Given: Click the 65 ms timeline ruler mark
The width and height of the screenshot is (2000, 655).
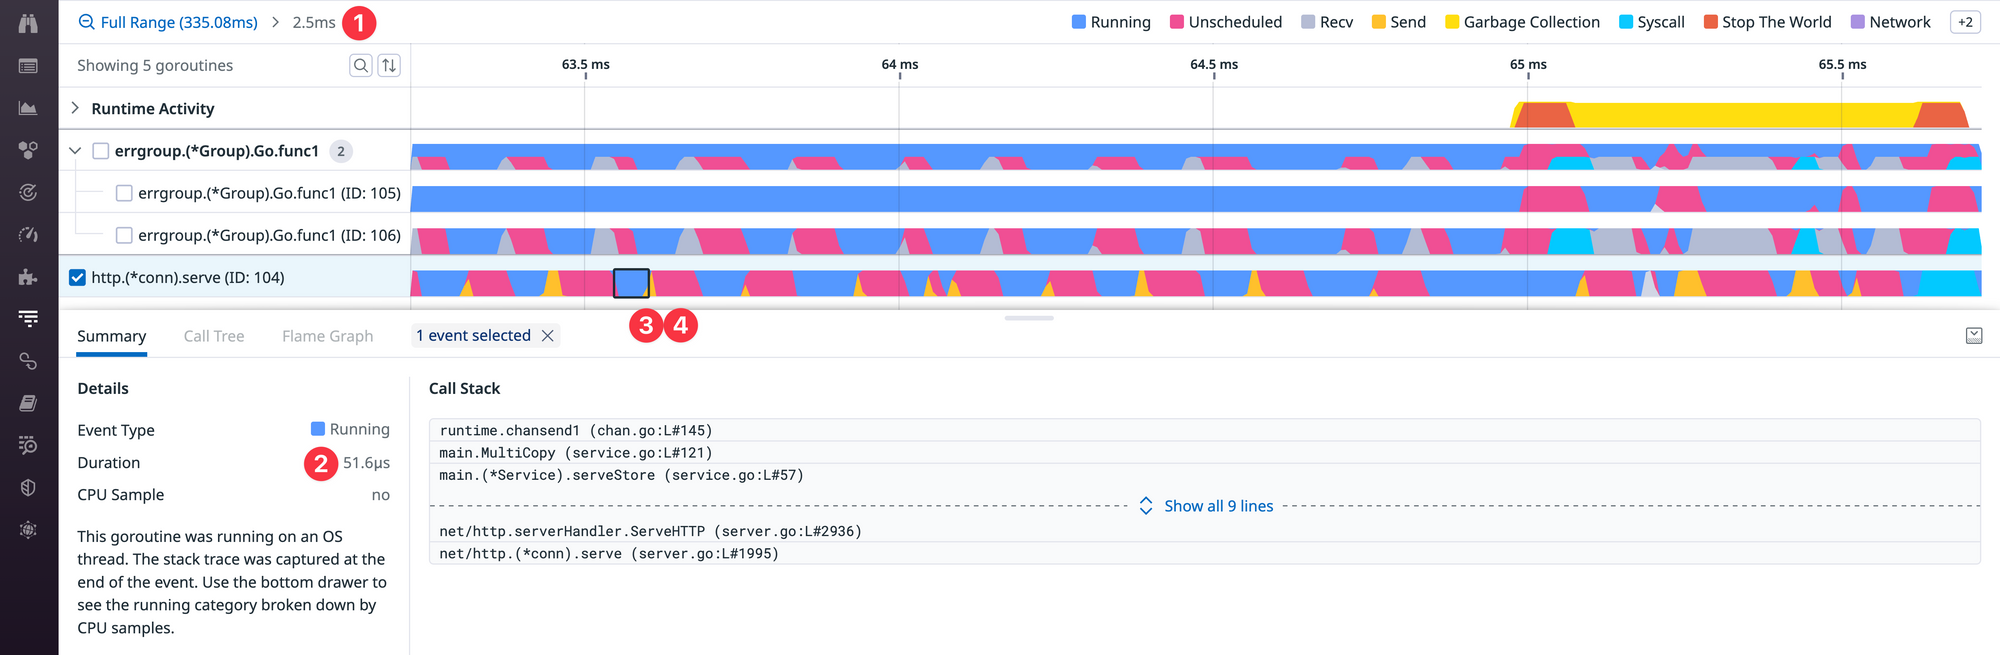Looking at the screenshot, I should (1528, 65).
